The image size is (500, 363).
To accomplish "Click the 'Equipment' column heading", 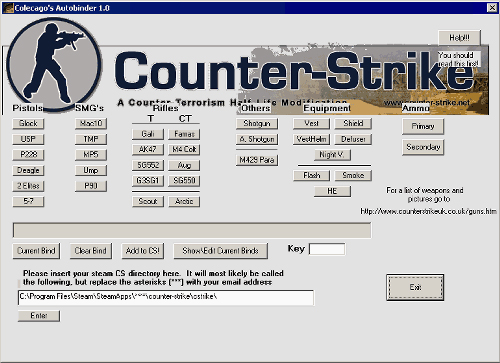I will (327, 108).
